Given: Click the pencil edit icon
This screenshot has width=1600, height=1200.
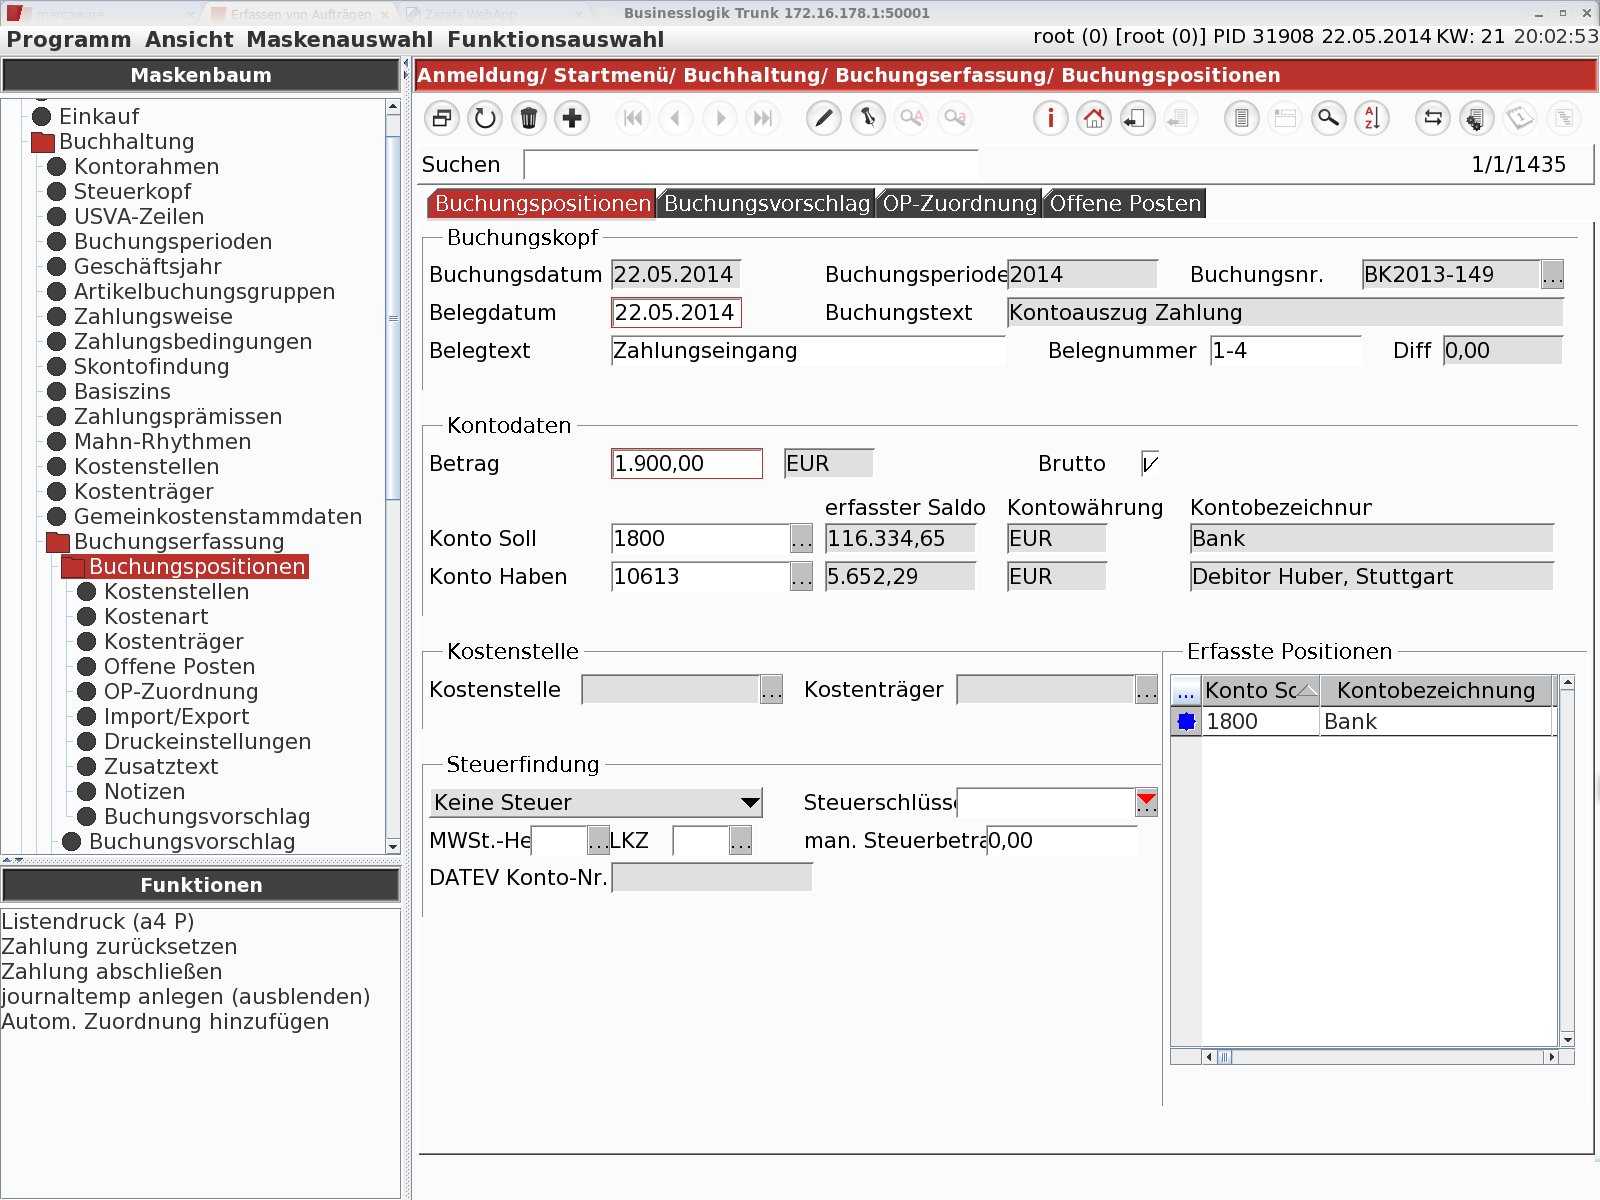Looking at the screenshot, I should [x=823, y=118].
